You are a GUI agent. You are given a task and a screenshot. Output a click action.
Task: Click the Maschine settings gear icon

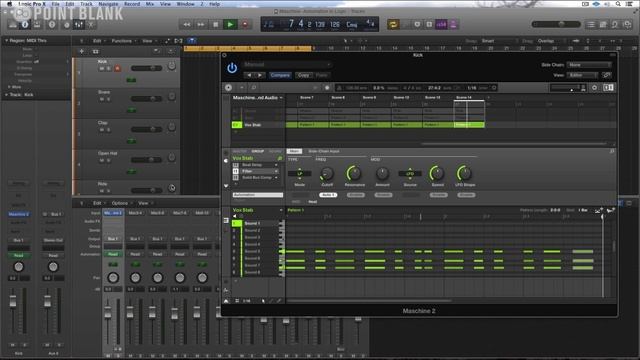coord(594,87)
